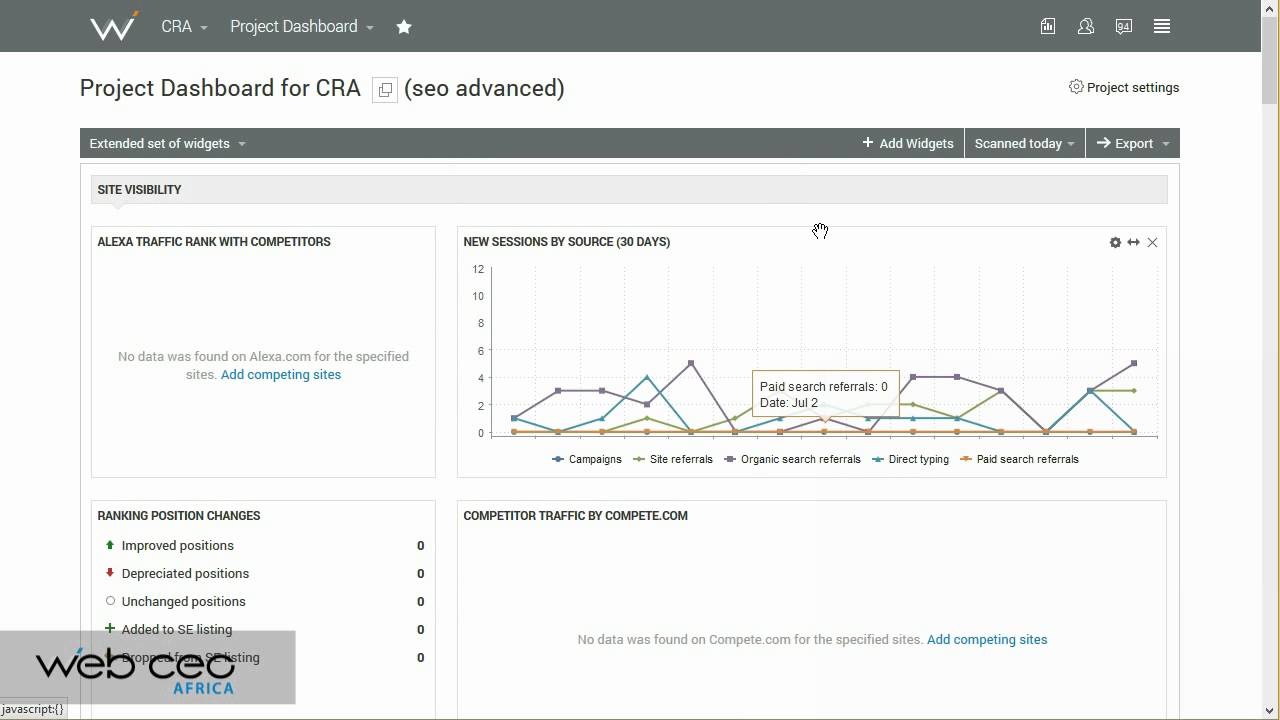Click RANKING POSITION CHANGES widget title

[x=179, y=515]
